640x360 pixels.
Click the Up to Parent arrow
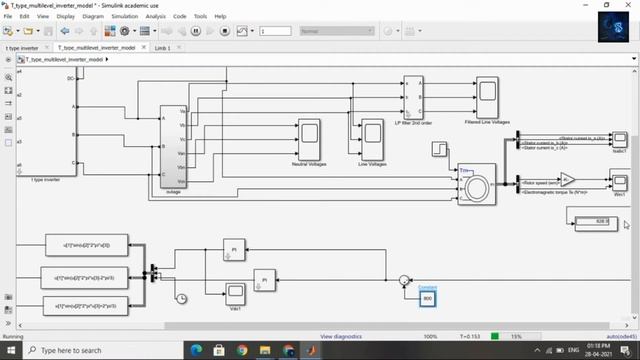click(x=93, y=31)
